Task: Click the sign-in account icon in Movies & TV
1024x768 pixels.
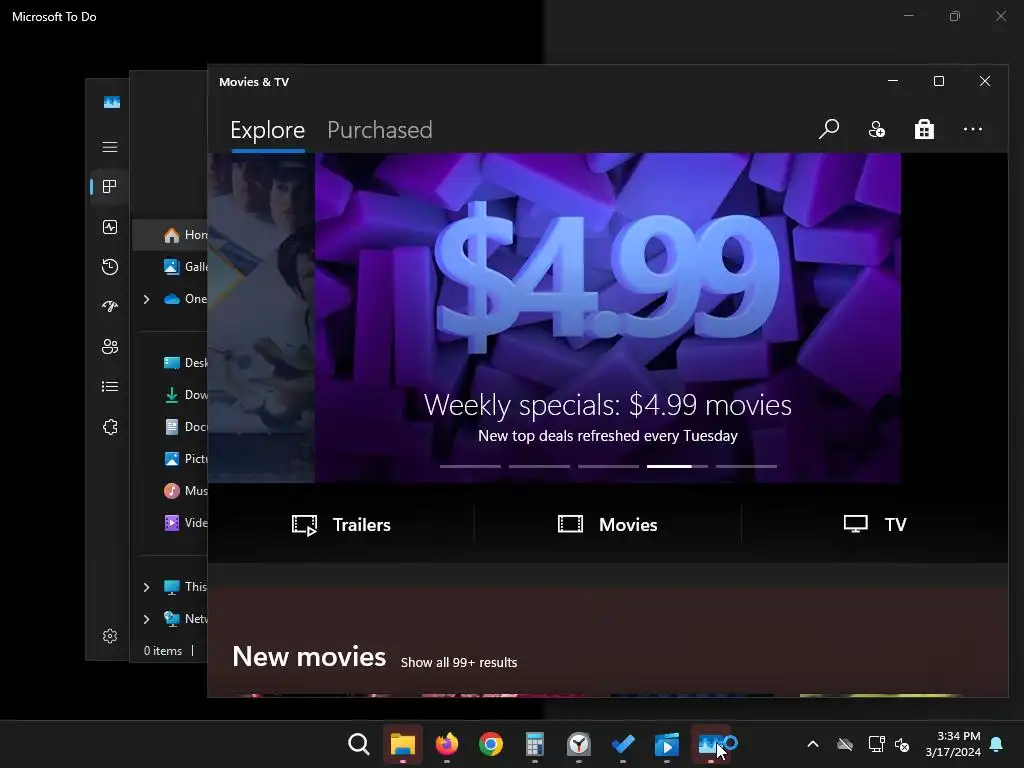Action: tap(876, 129)
